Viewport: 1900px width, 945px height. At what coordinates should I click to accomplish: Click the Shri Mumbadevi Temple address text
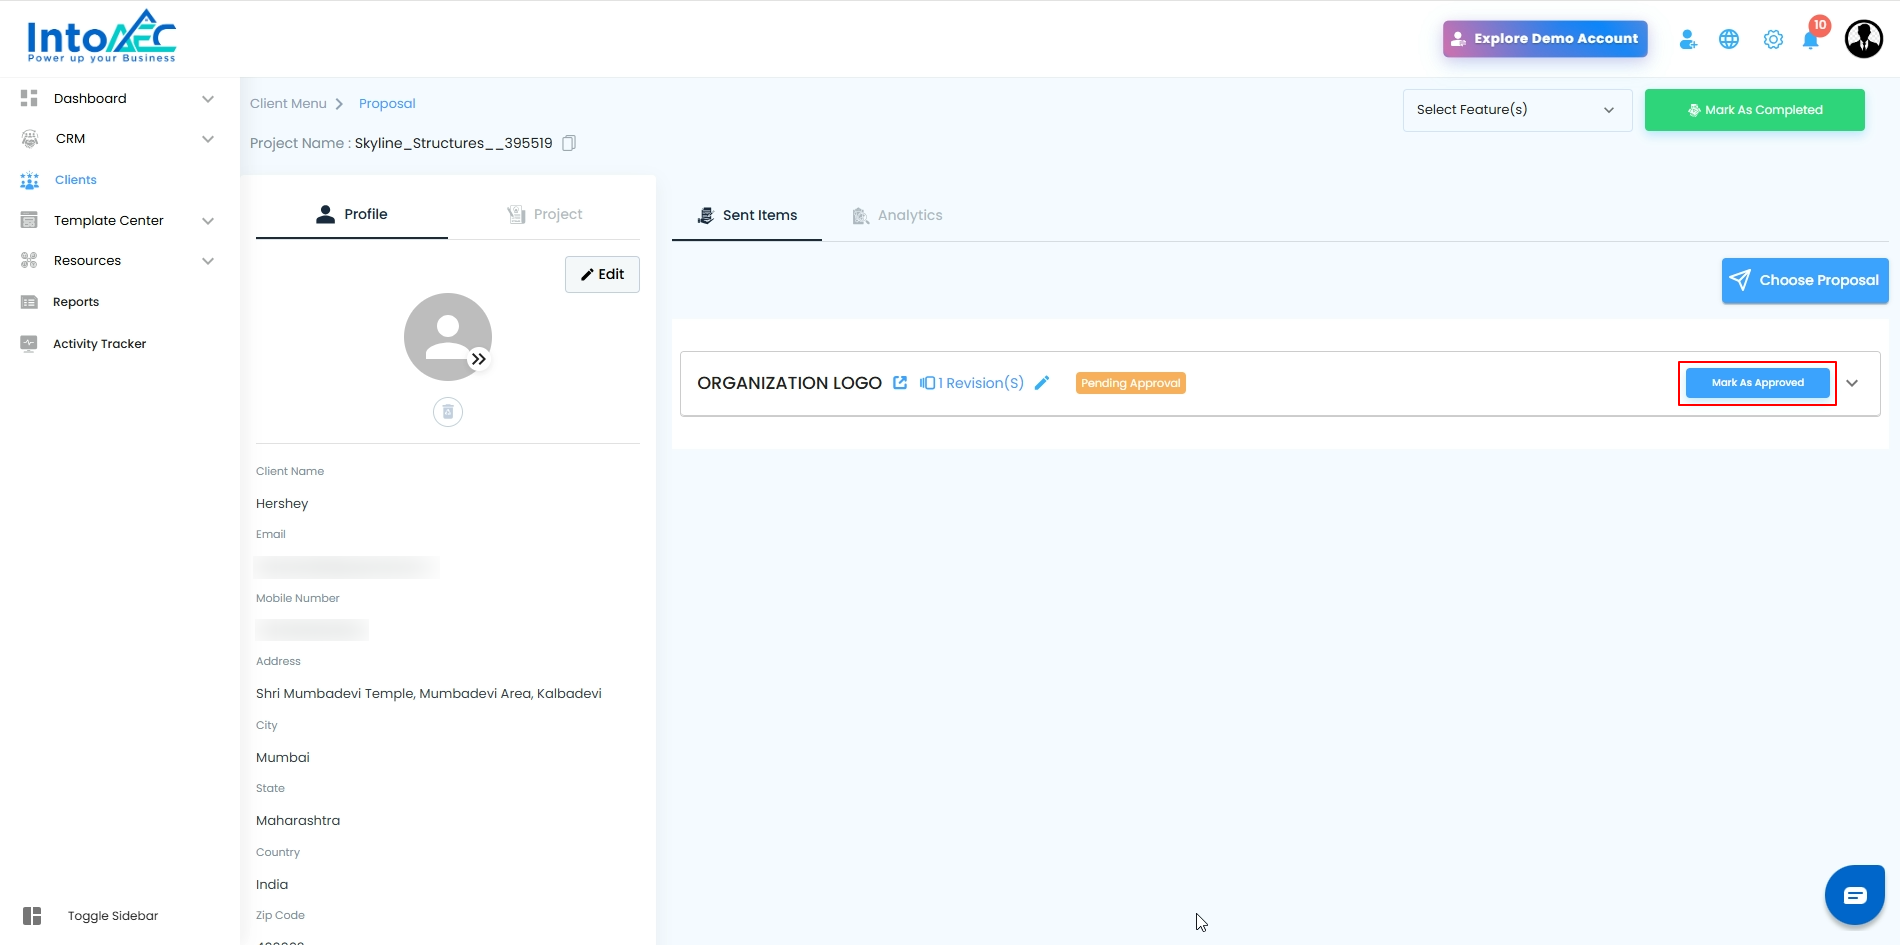(429, 694)
